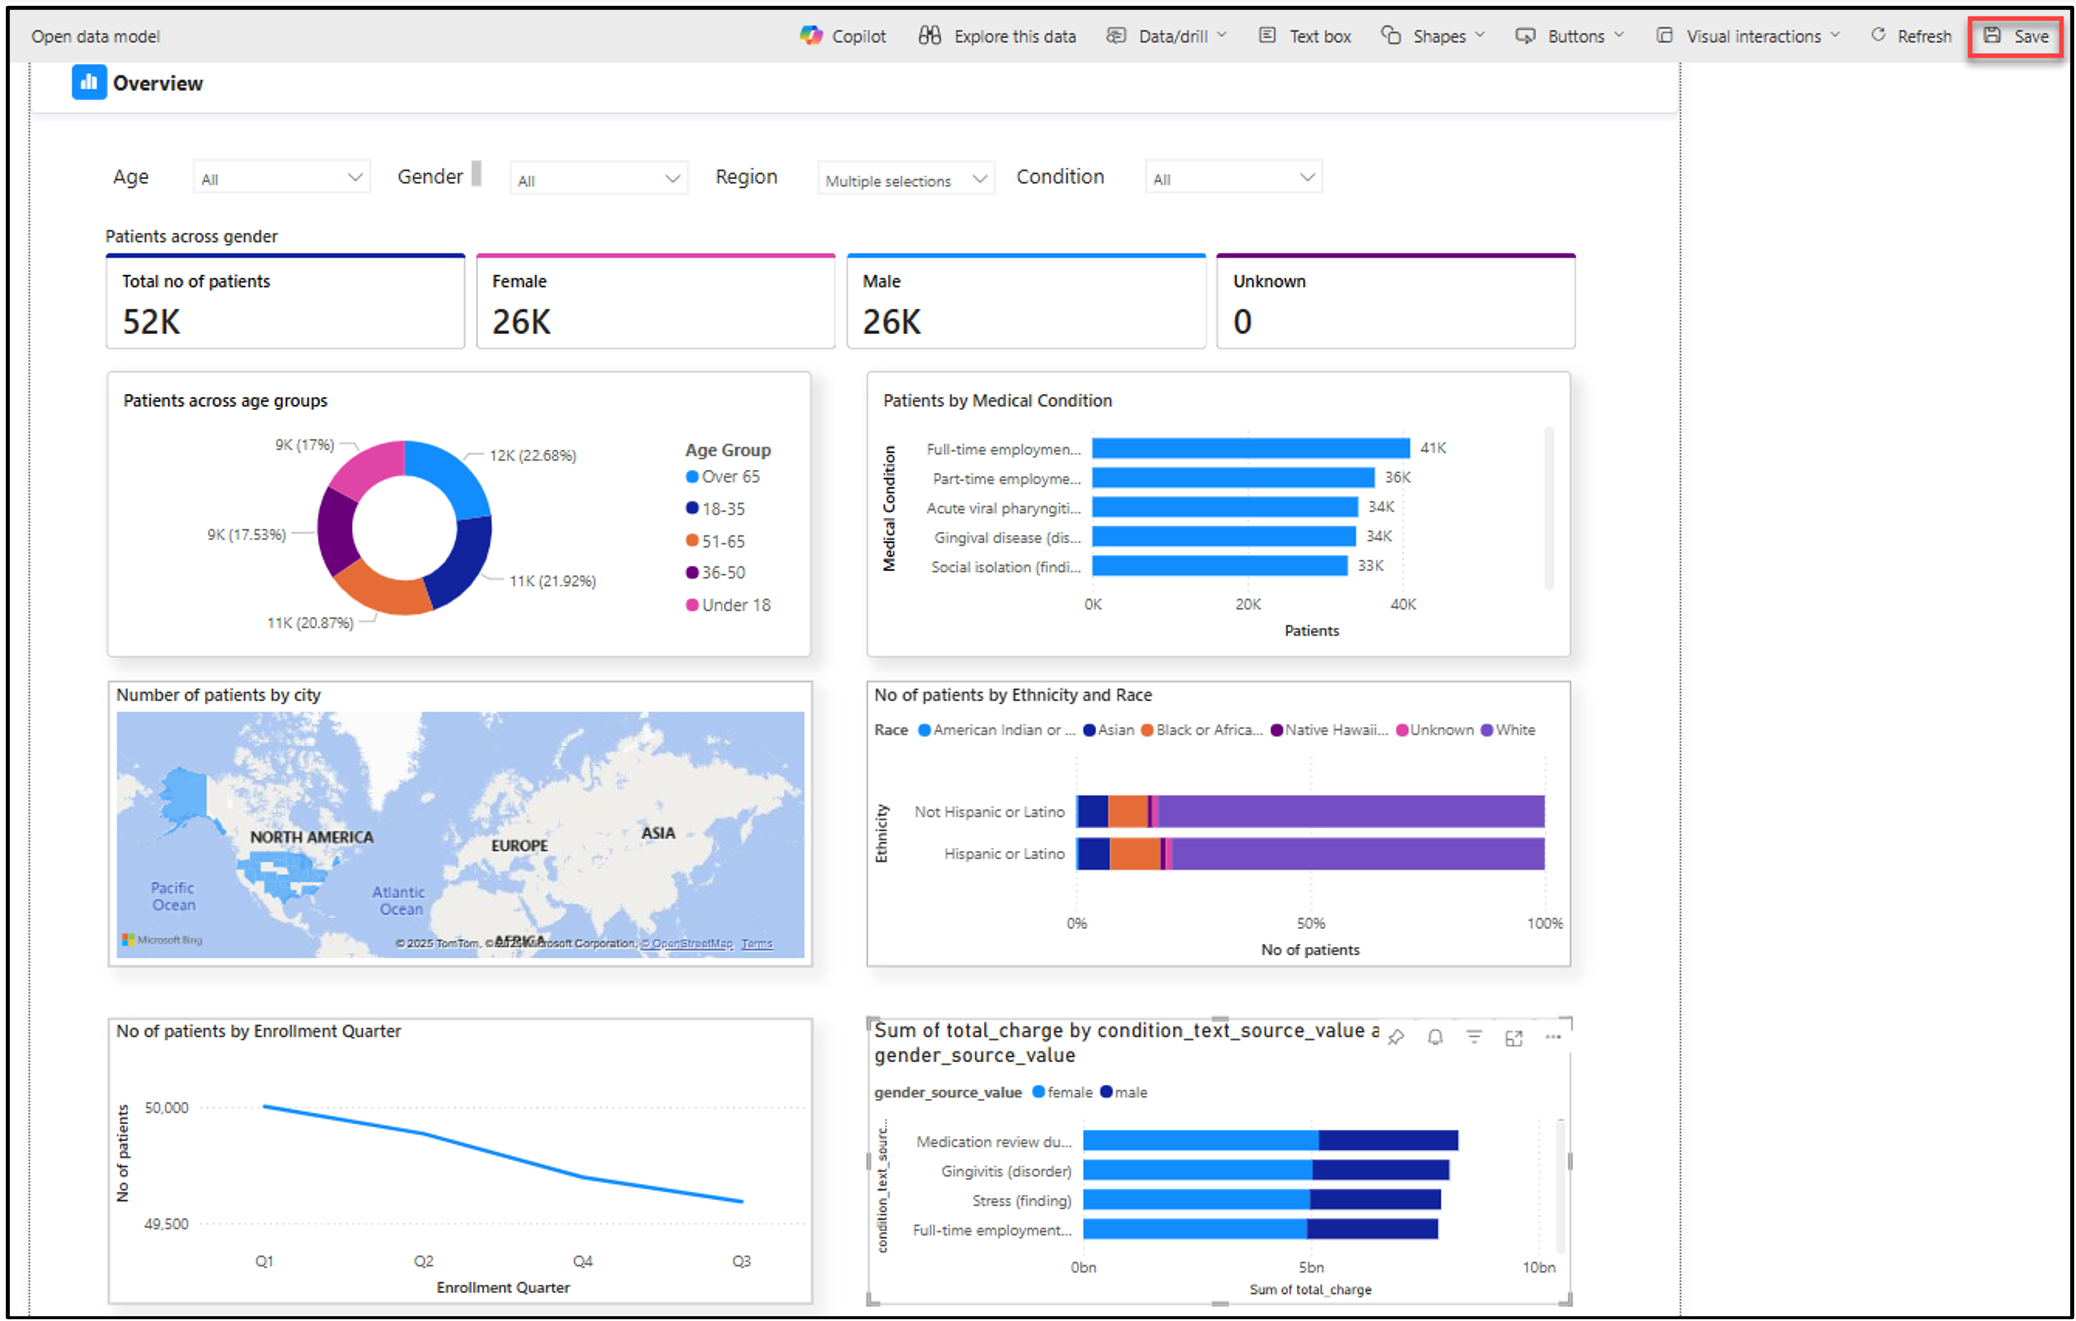Image resolution: width=2076 pixels, height=1321 pixels.
Task: Click the 12K (22.68%) donut label
Action: 533,455
